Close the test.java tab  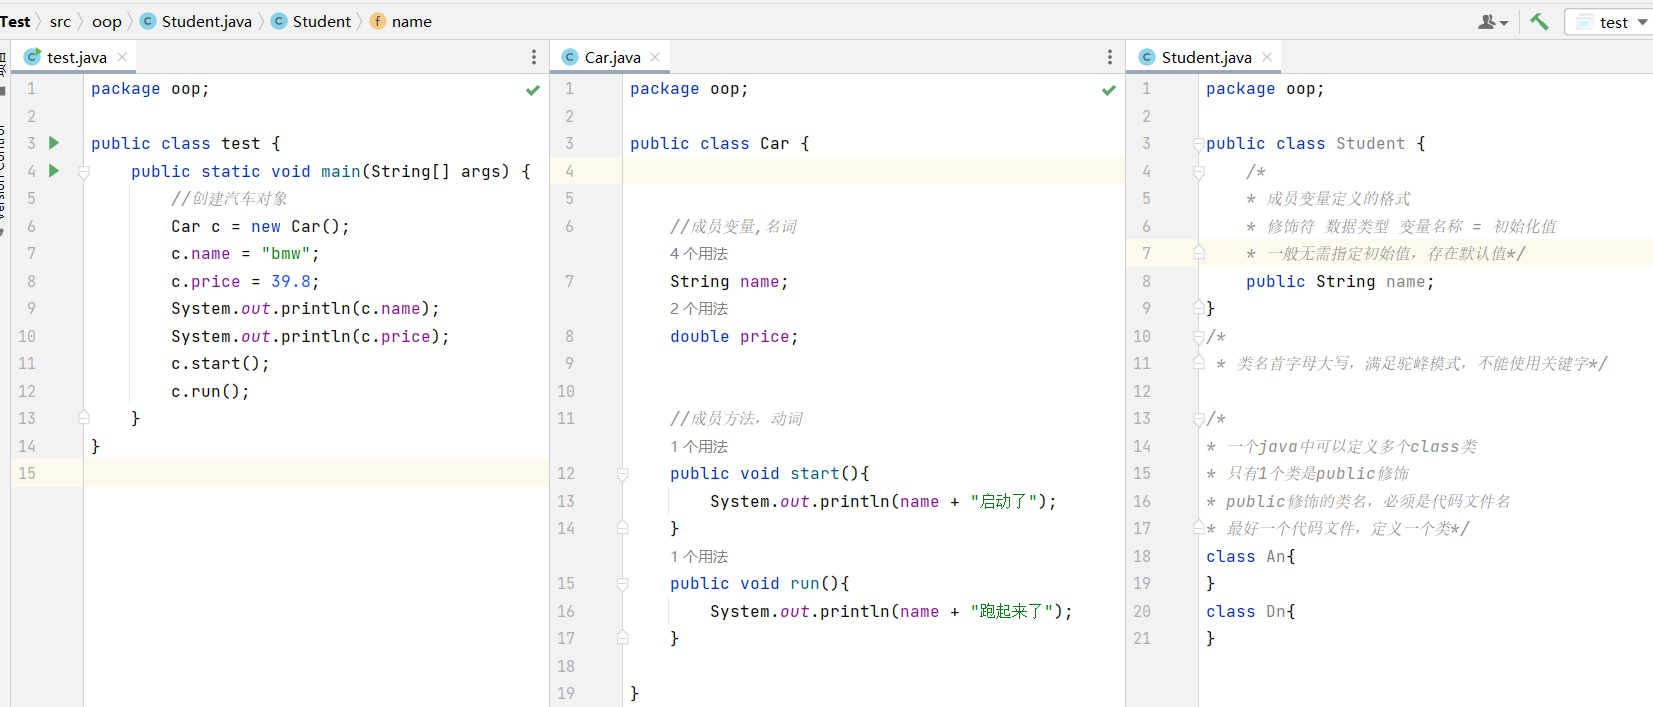tap(122, 57)
